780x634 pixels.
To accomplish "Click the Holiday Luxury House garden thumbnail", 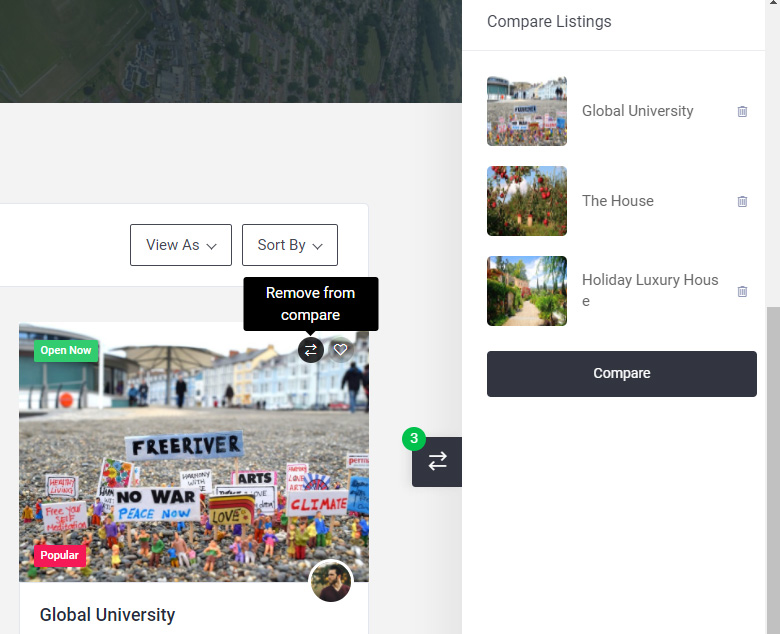I will tap(527, 291).
